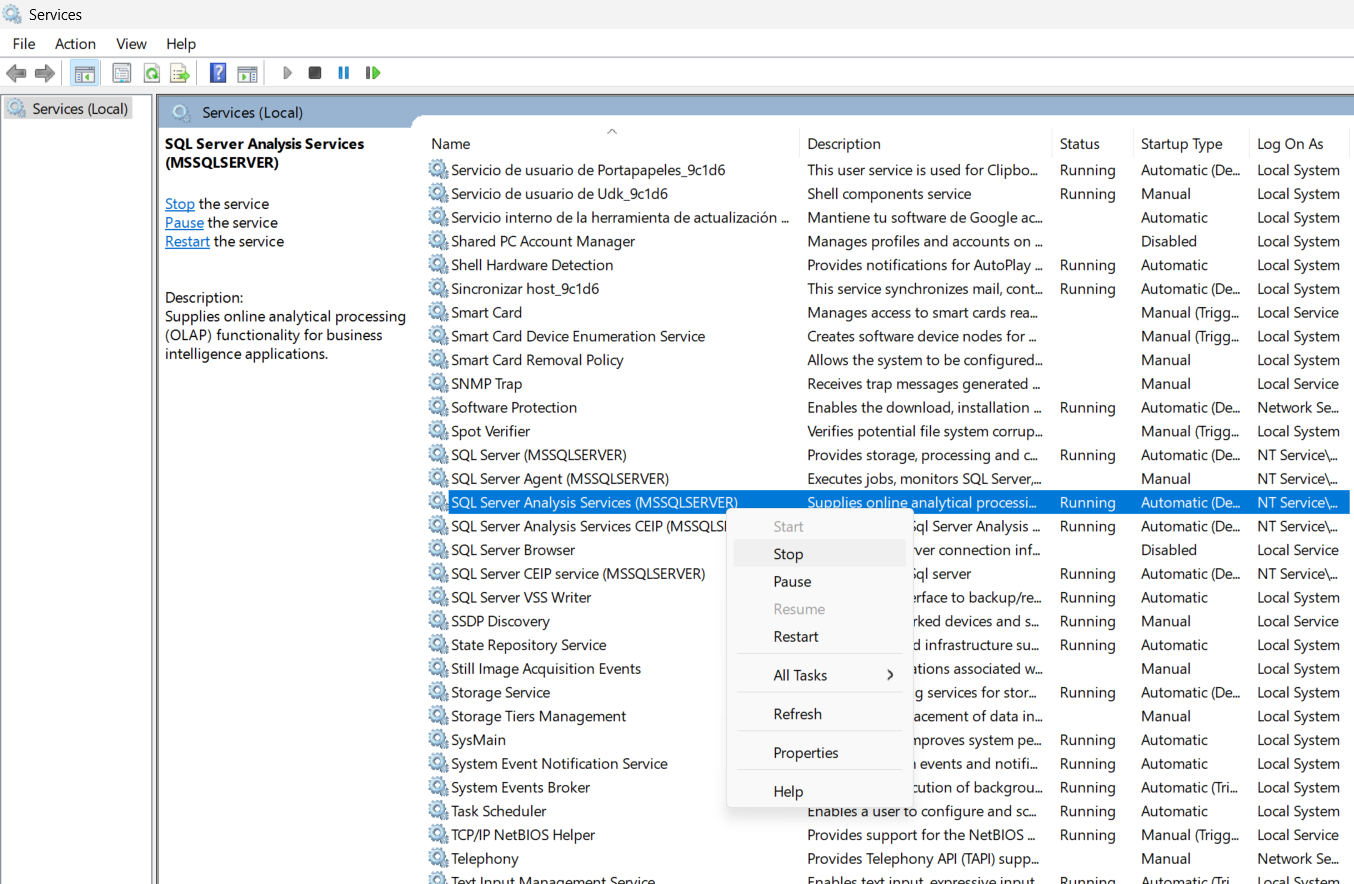Image resolution: width=1354 pixels, height=884 pixels.
Task: Select the Sincronizar host_9c1d6 service
Action: click(888, 289)
